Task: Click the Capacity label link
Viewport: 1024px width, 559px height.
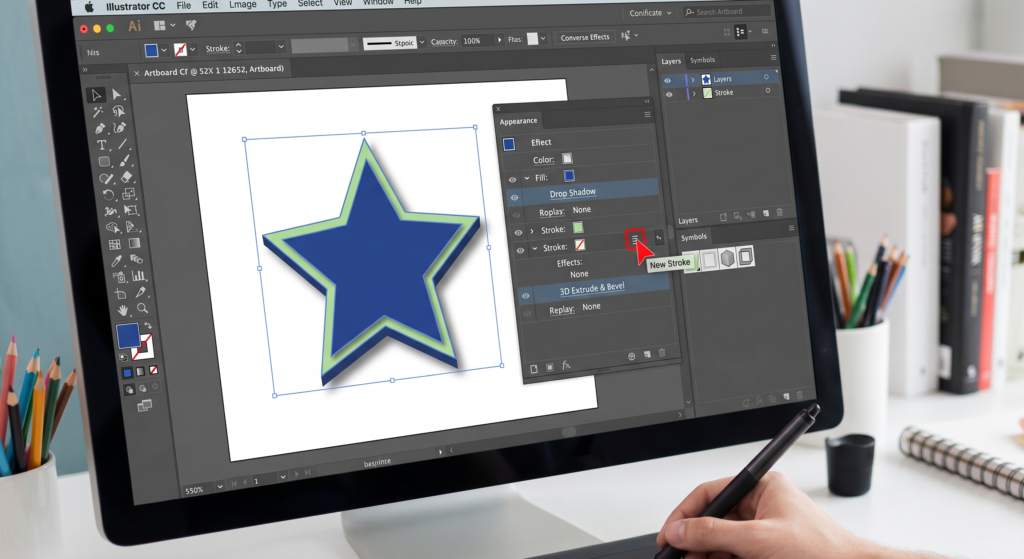Action: (443, 42)
